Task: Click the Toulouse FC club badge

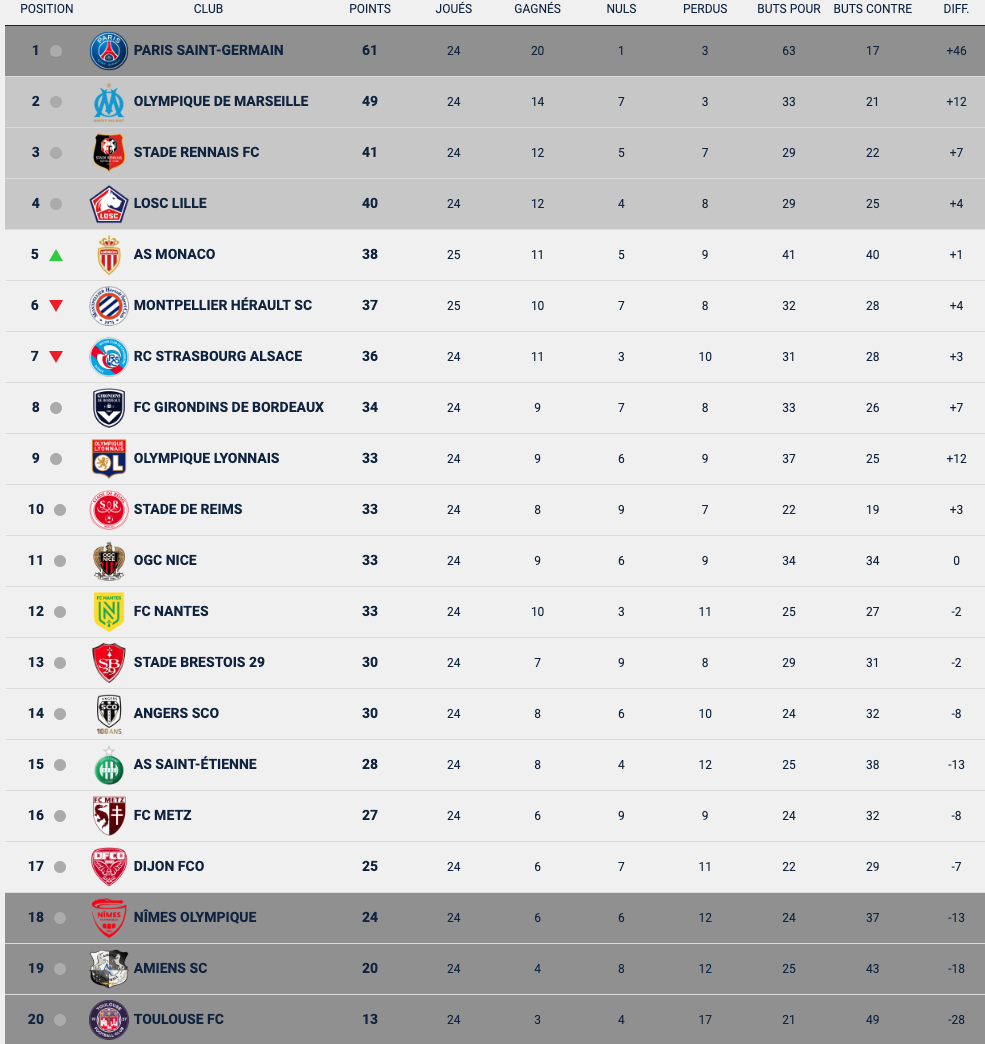Action: click(x=109, y=1019)
